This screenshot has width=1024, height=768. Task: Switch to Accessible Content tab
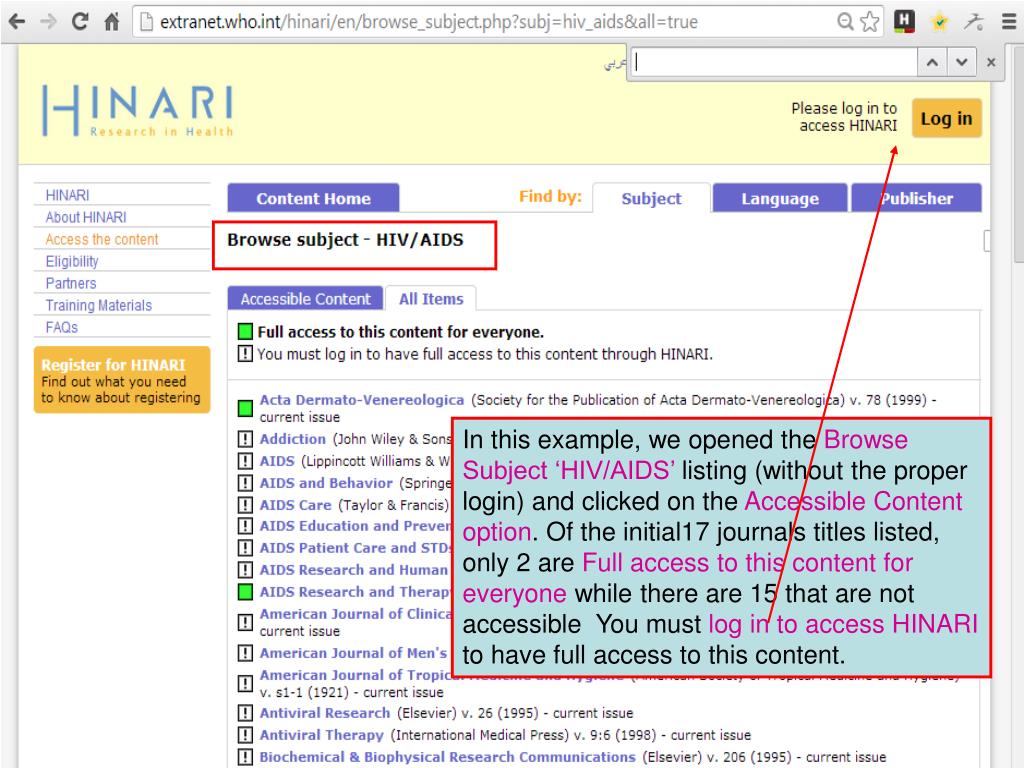click(x=305, y=298)
